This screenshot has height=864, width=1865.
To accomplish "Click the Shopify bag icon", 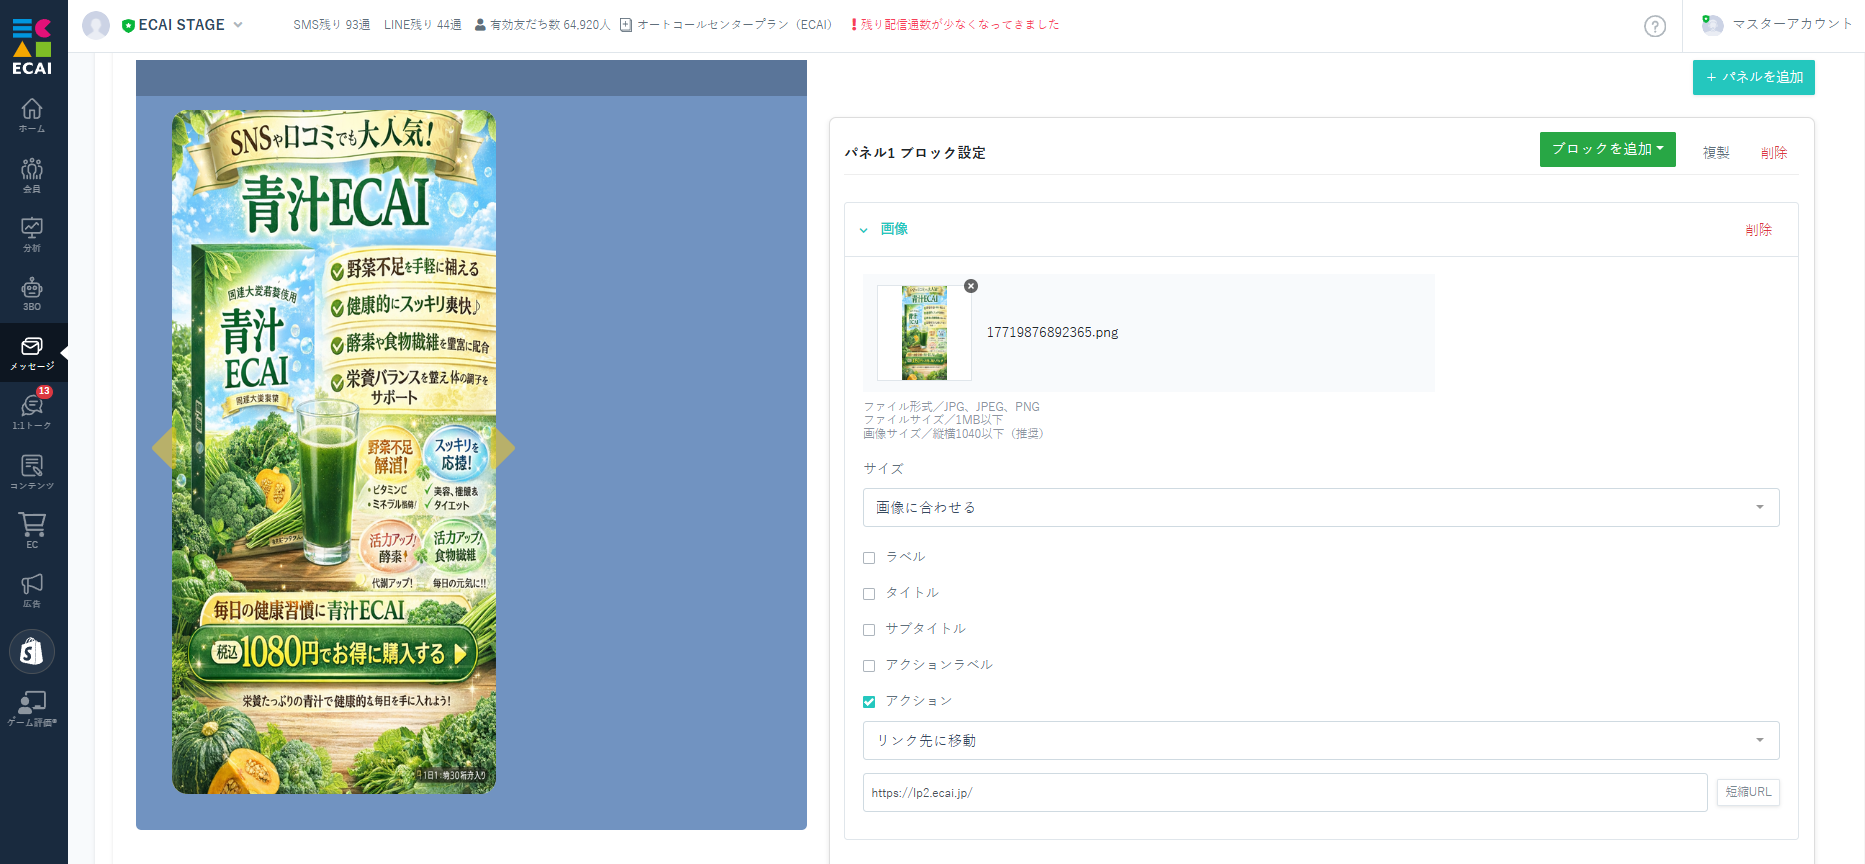I will [32, 652].
